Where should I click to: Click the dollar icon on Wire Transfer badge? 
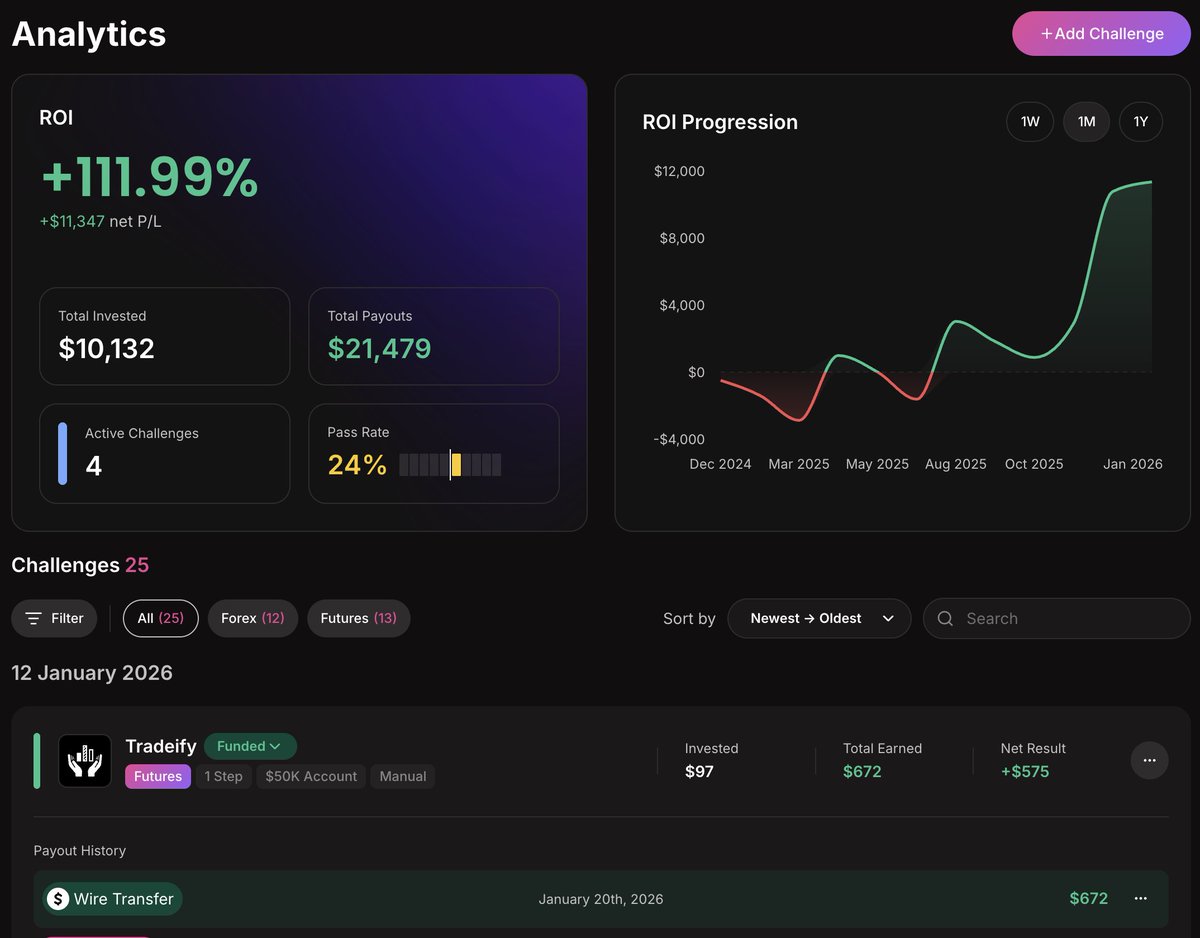[57, 898]
